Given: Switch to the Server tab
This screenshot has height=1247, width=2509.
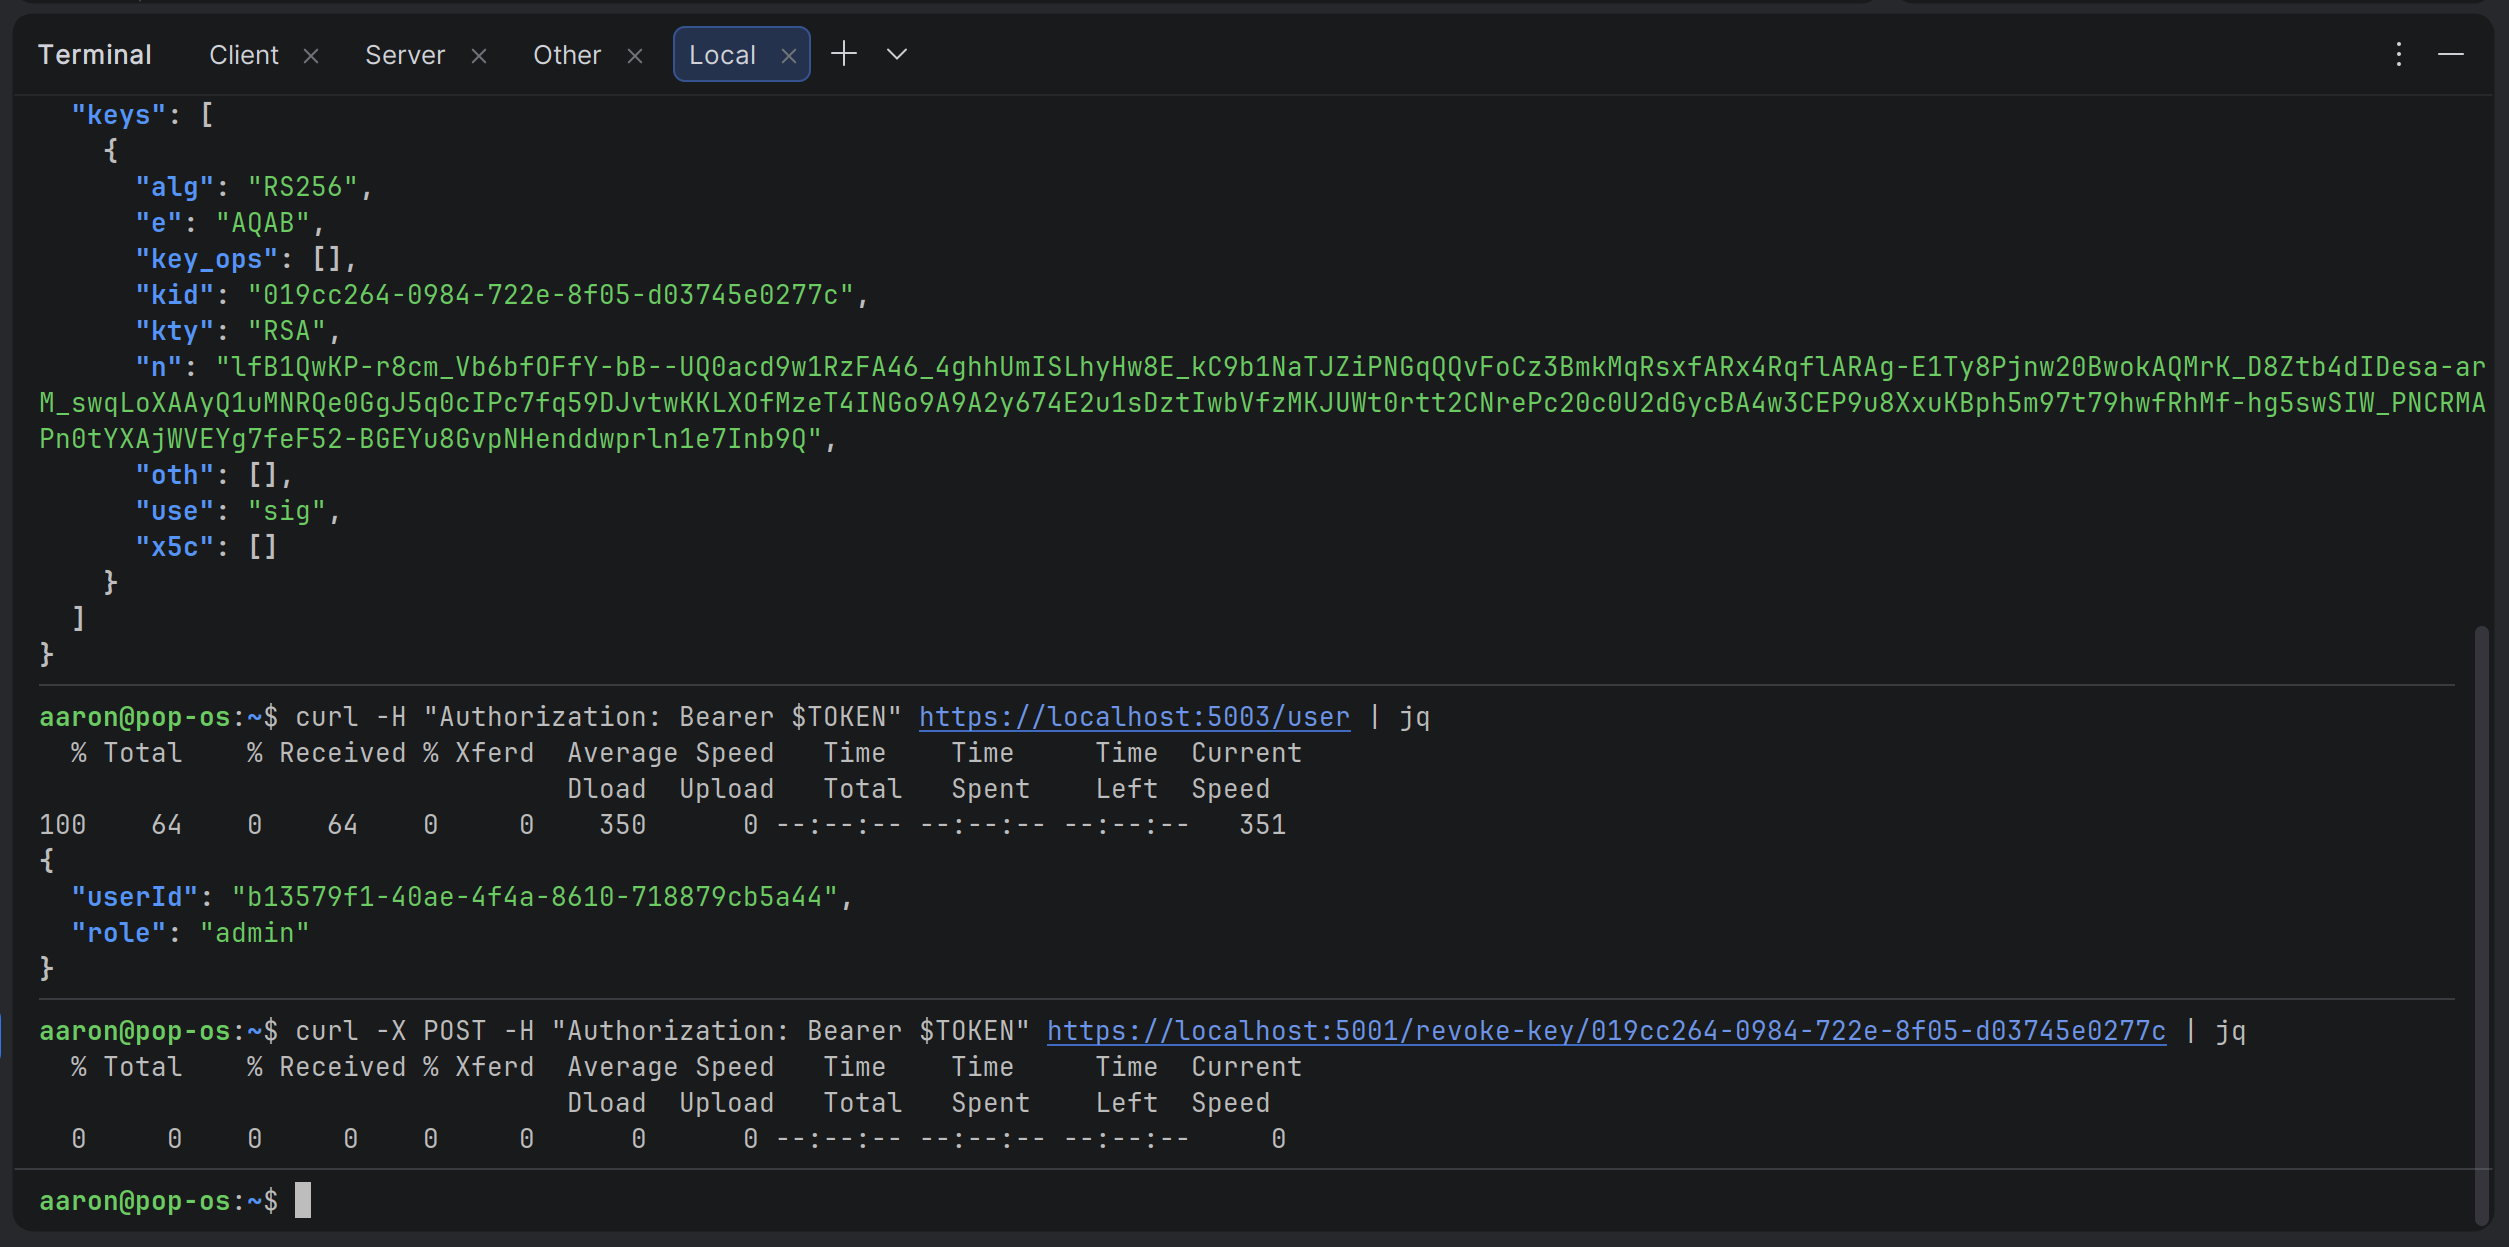Looking at the screenshot, I should tap(404, 55).
